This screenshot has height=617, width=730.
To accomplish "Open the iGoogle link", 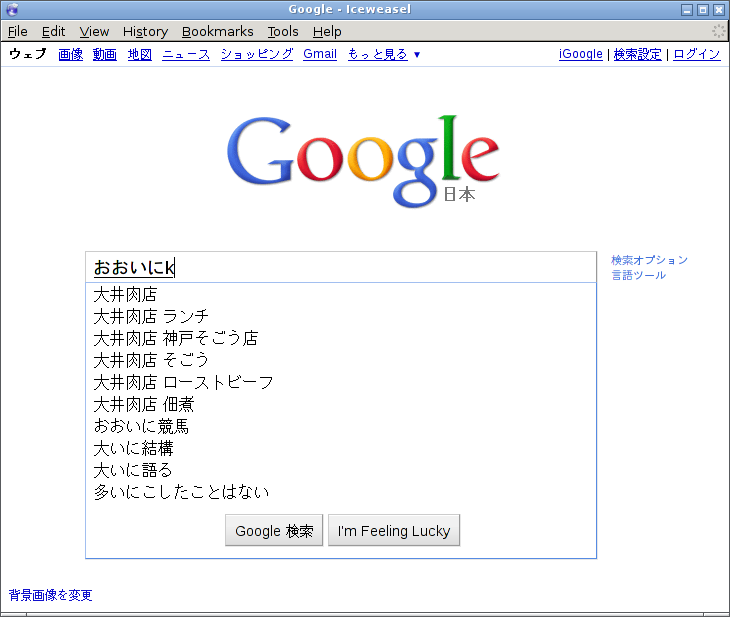I will pyautogui.click(x=581, y=54).
